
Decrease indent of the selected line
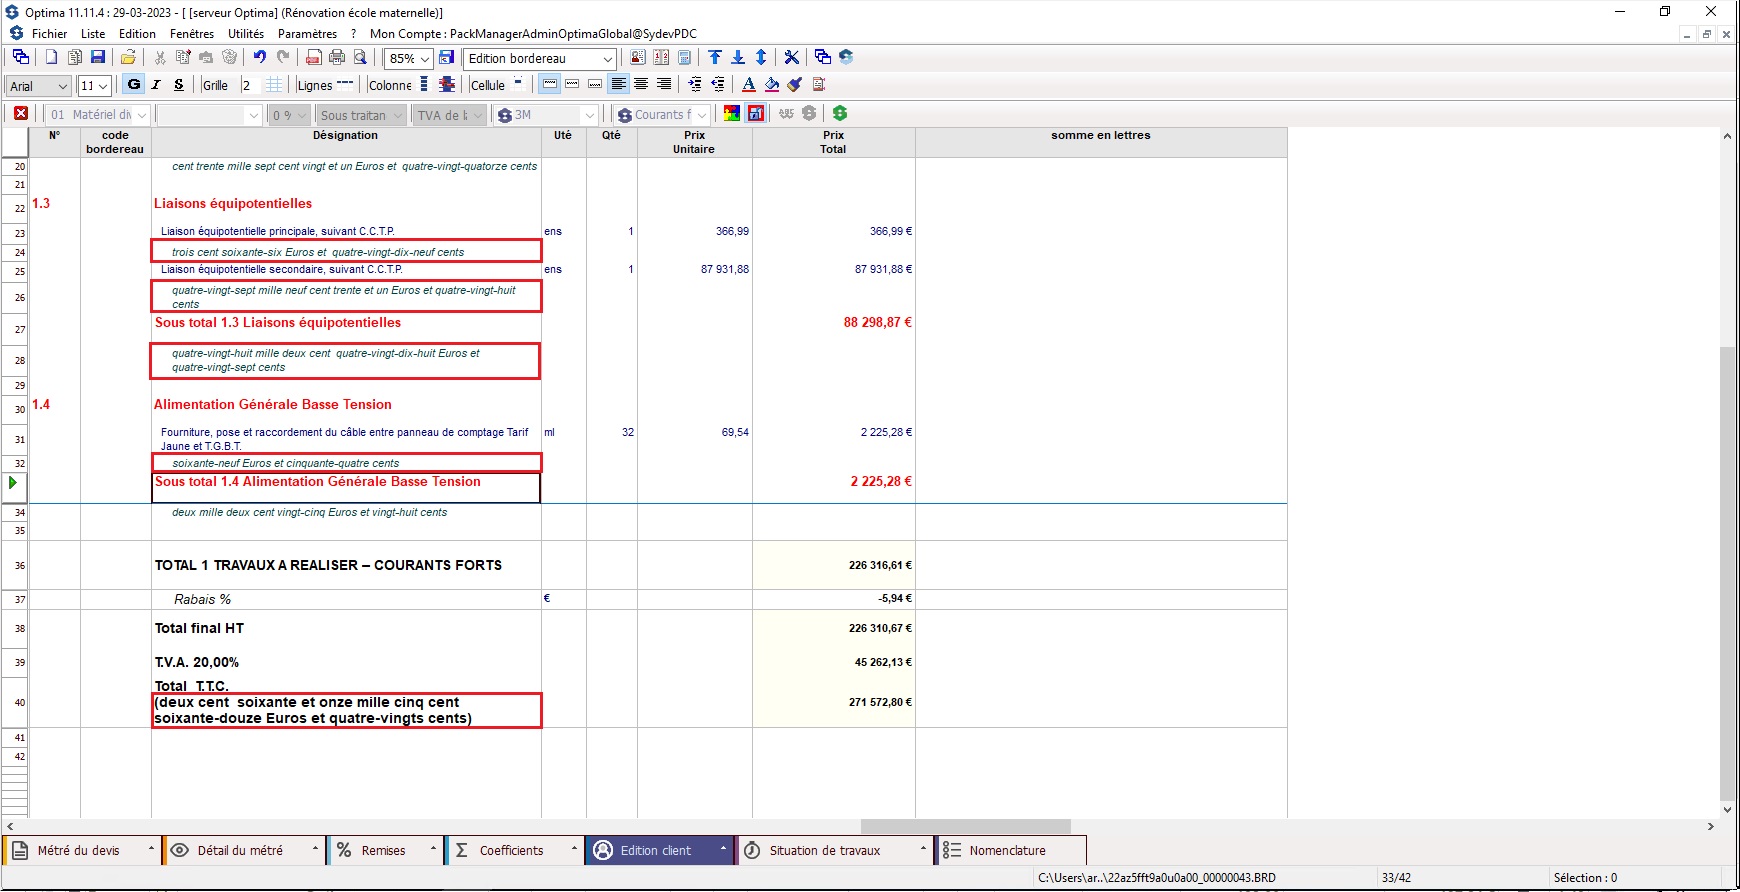(718, 85)
